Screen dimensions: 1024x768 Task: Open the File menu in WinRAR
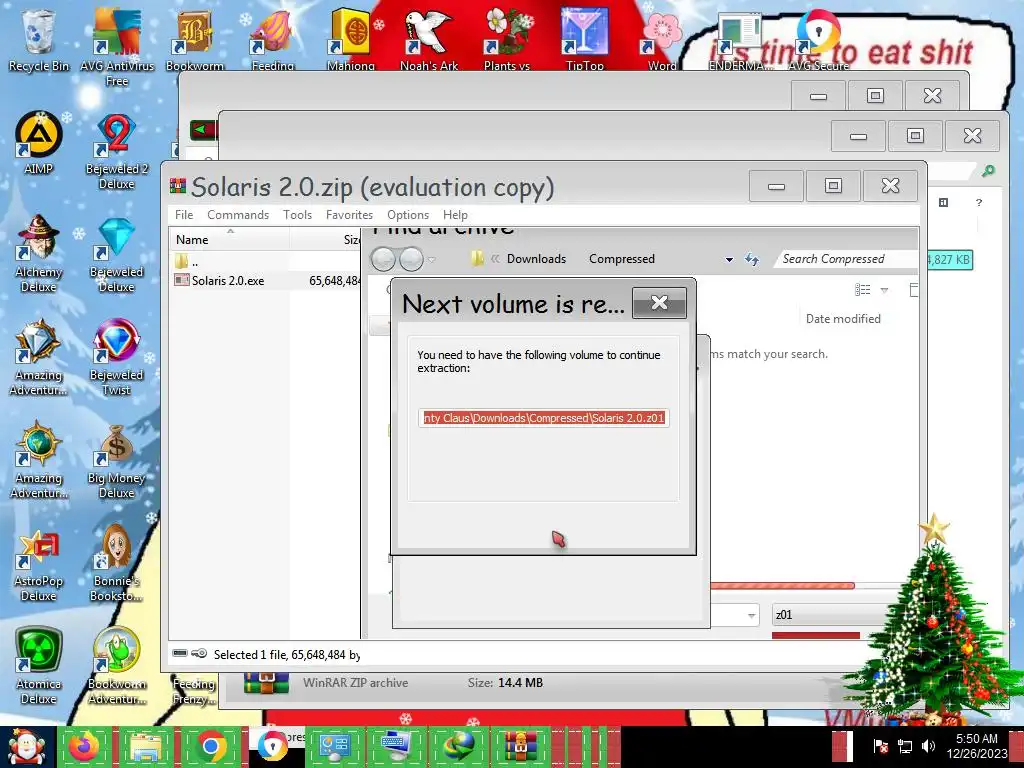pos(184,215)
